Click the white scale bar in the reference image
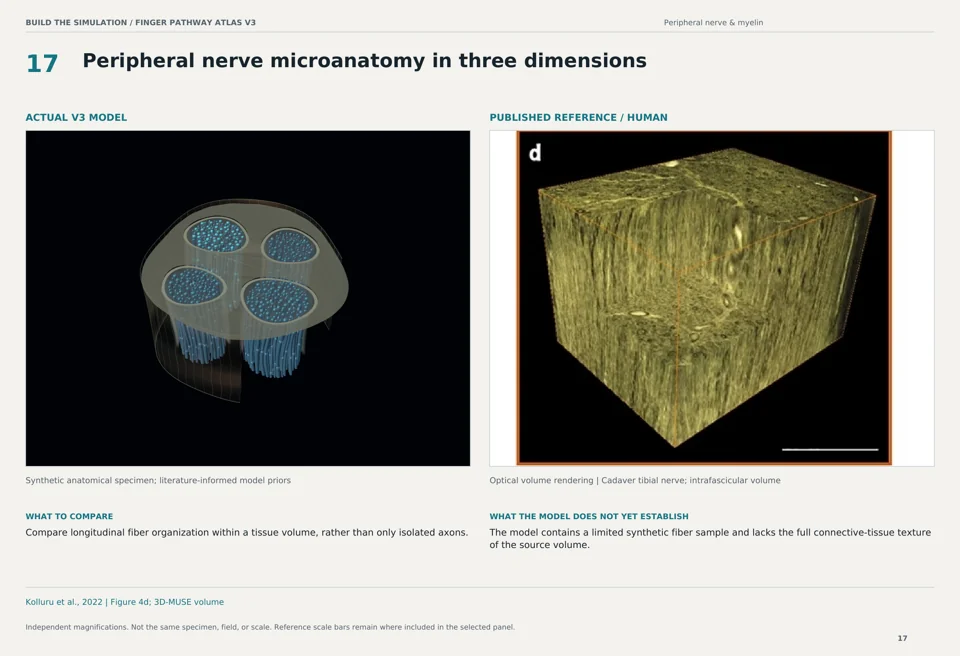The height and width of the screenshot is (656, 960). point(830,450)
